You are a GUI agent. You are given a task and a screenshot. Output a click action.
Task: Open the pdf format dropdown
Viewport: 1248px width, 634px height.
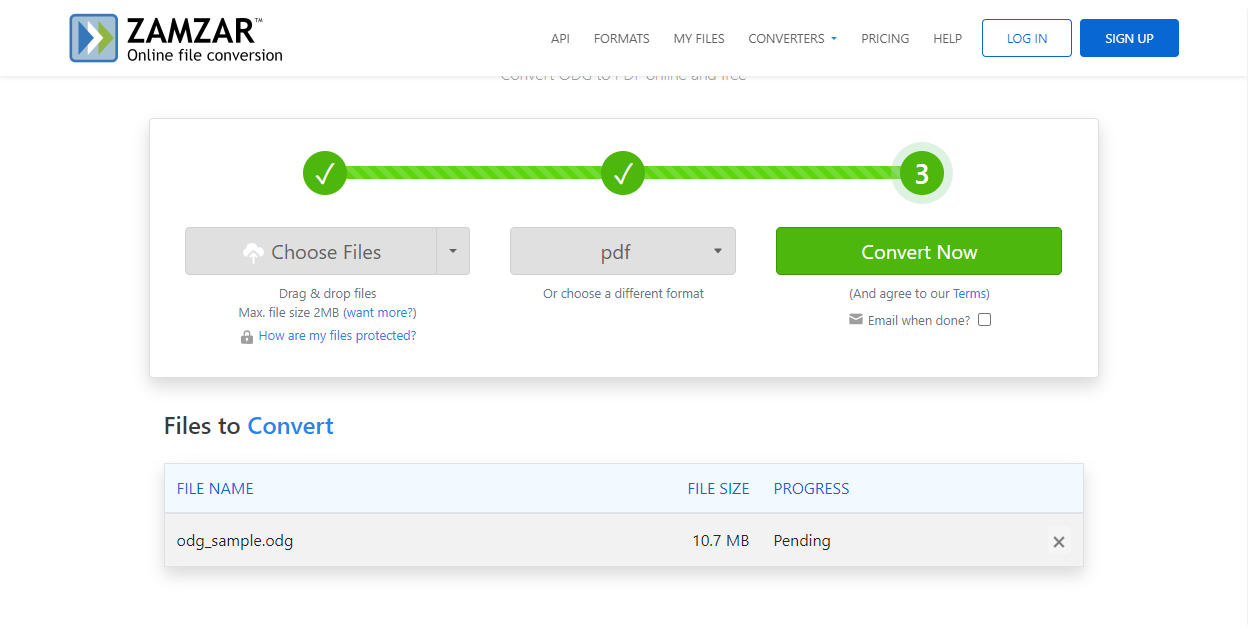[623, 251]
